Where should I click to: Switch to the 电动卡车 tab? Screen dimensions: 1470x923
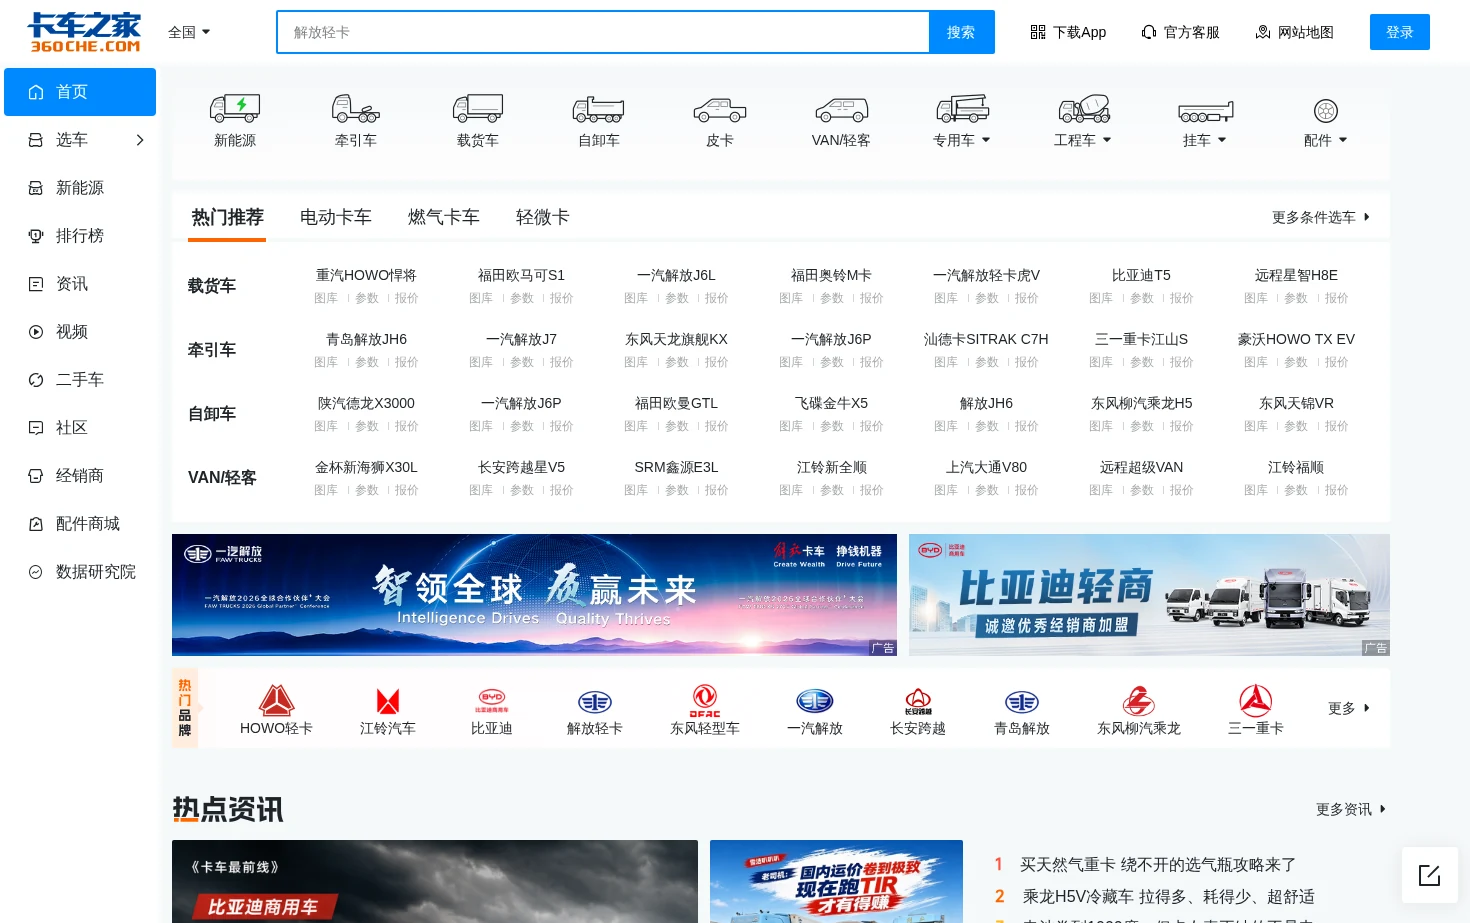pos(336,217)
